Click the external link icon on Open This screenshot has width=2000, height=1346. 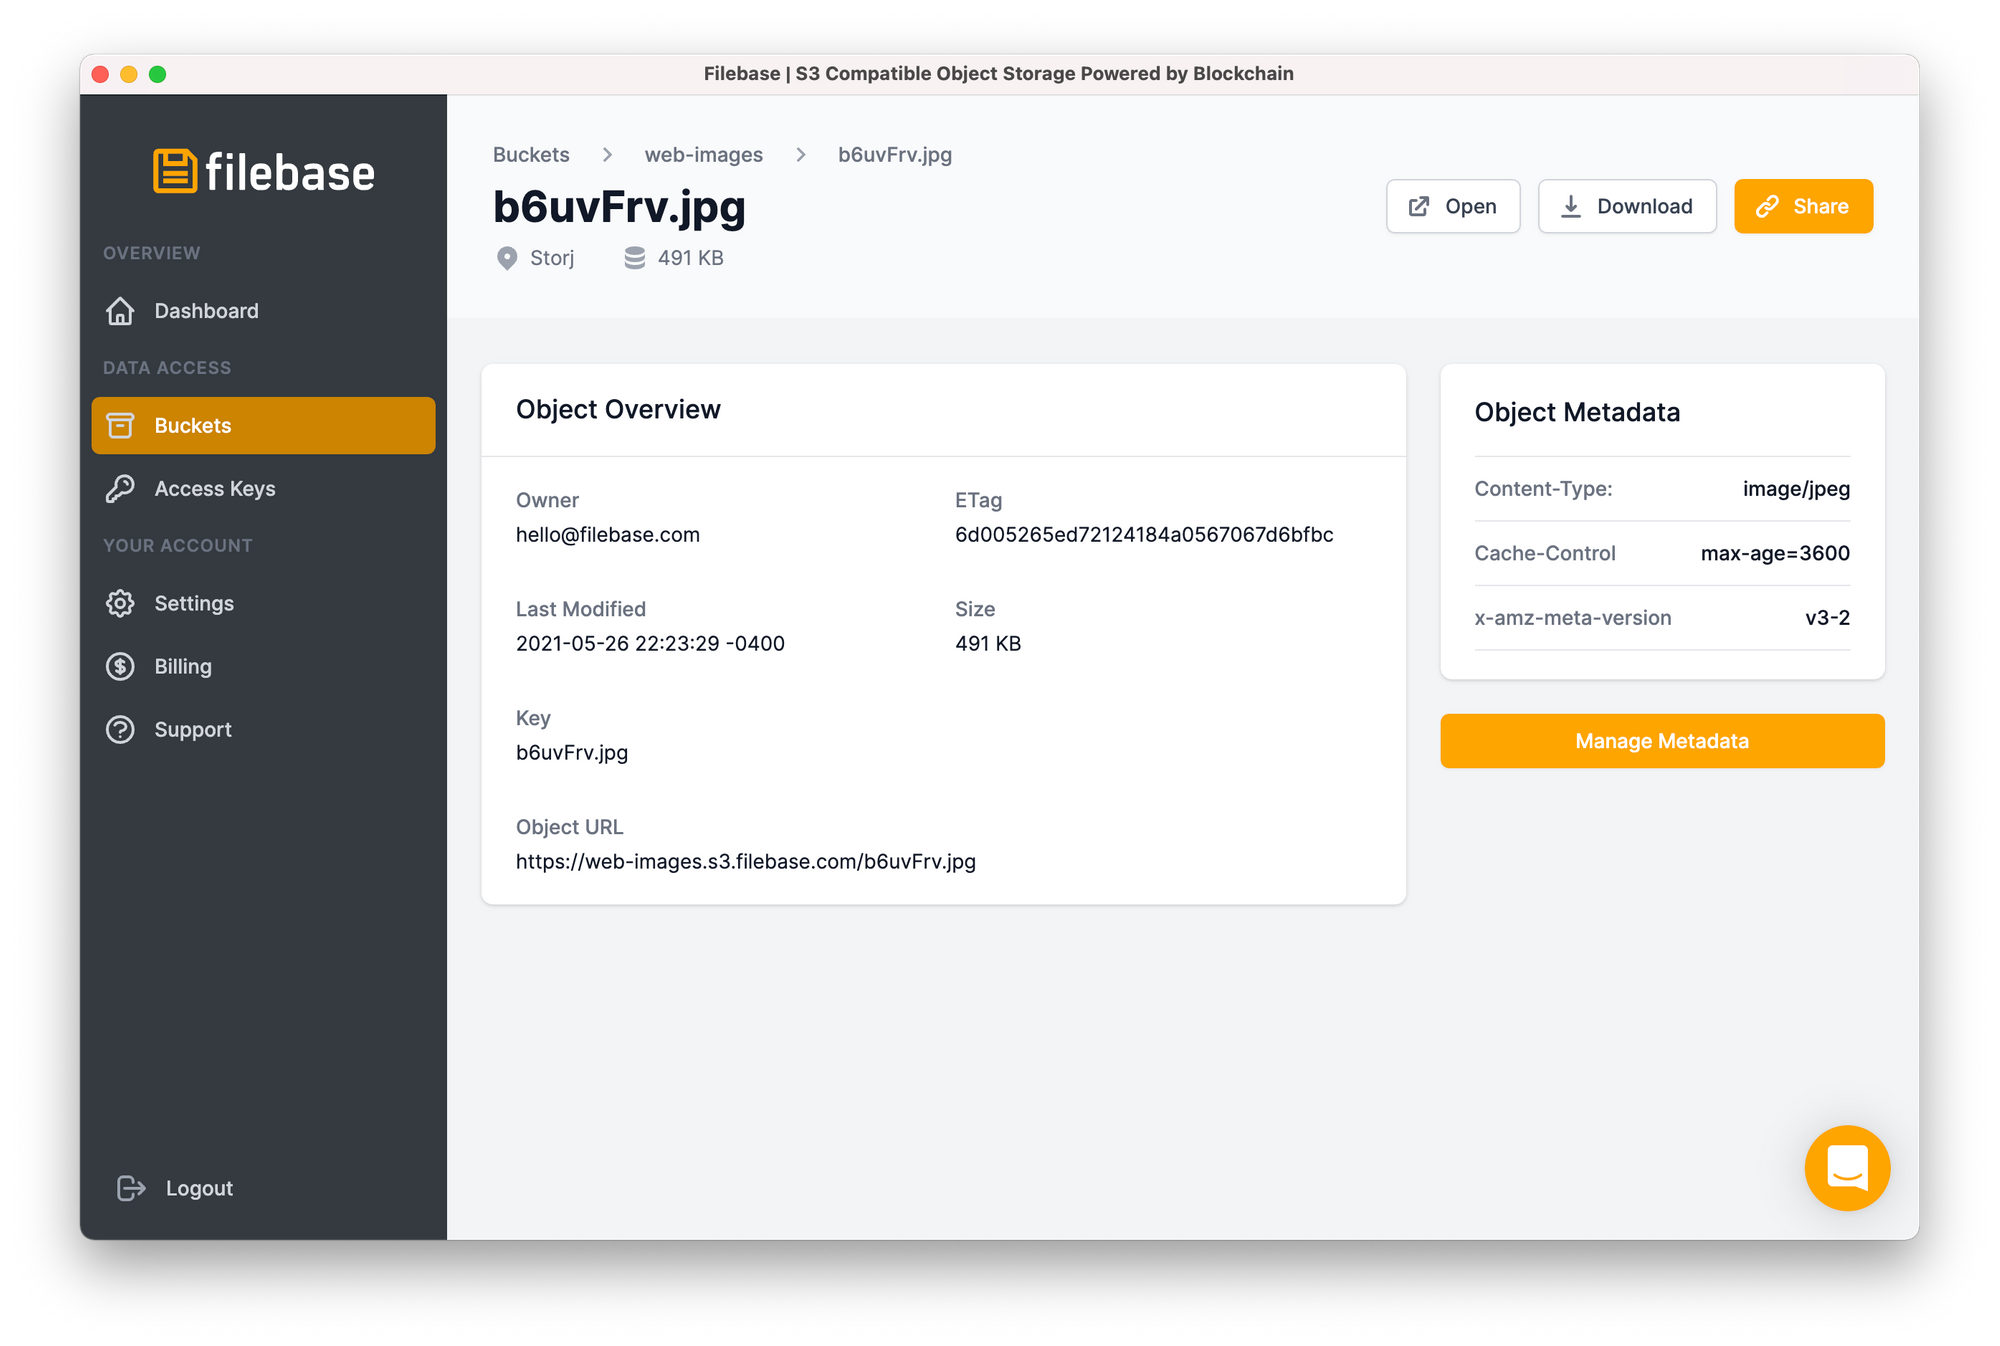pyautogui.click(x=1419, y=206)
